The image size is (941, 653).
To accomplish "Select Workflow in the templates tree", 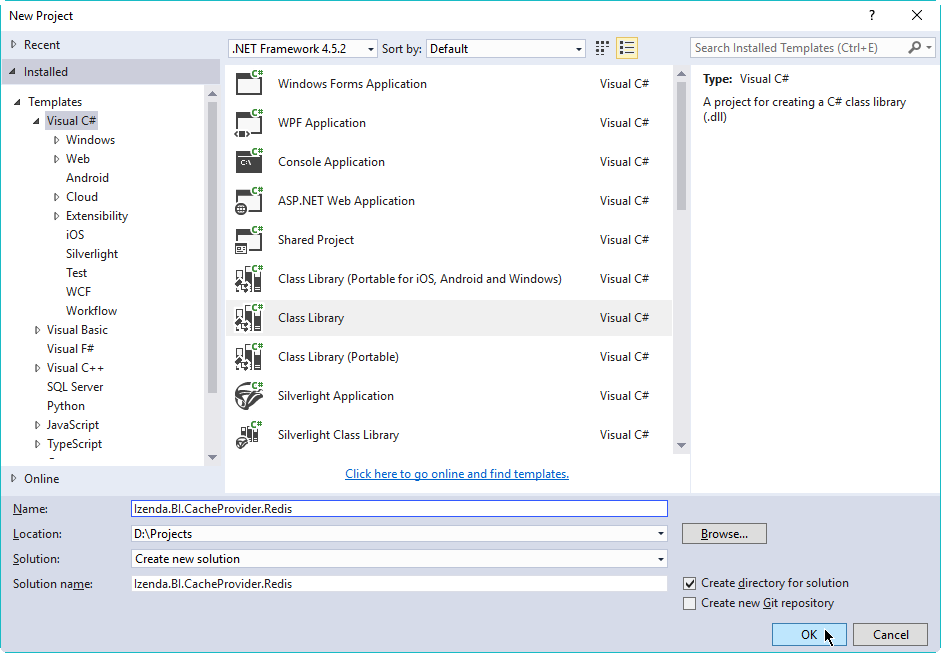I will pos(91,311).
